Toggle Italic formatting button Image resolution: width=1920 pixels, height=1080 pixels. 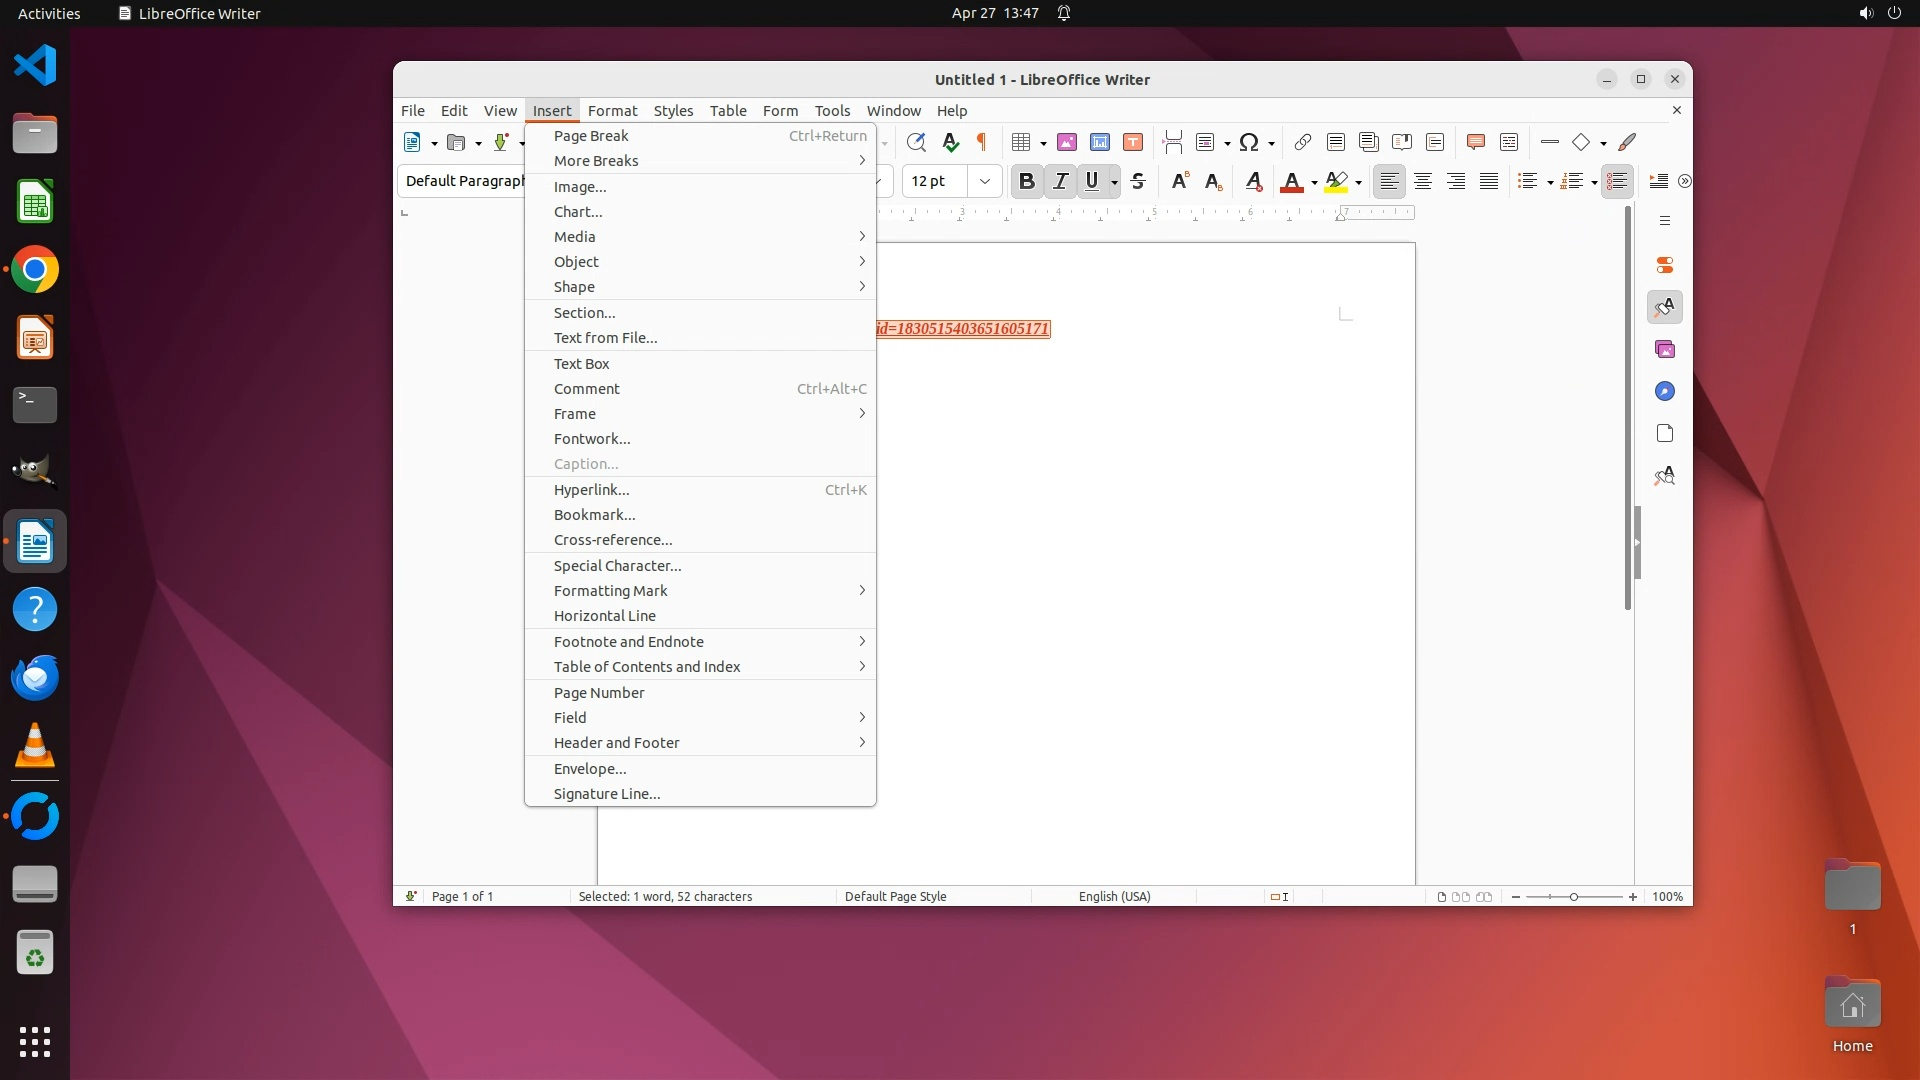pyautogui.click(x=1060, y=181)
